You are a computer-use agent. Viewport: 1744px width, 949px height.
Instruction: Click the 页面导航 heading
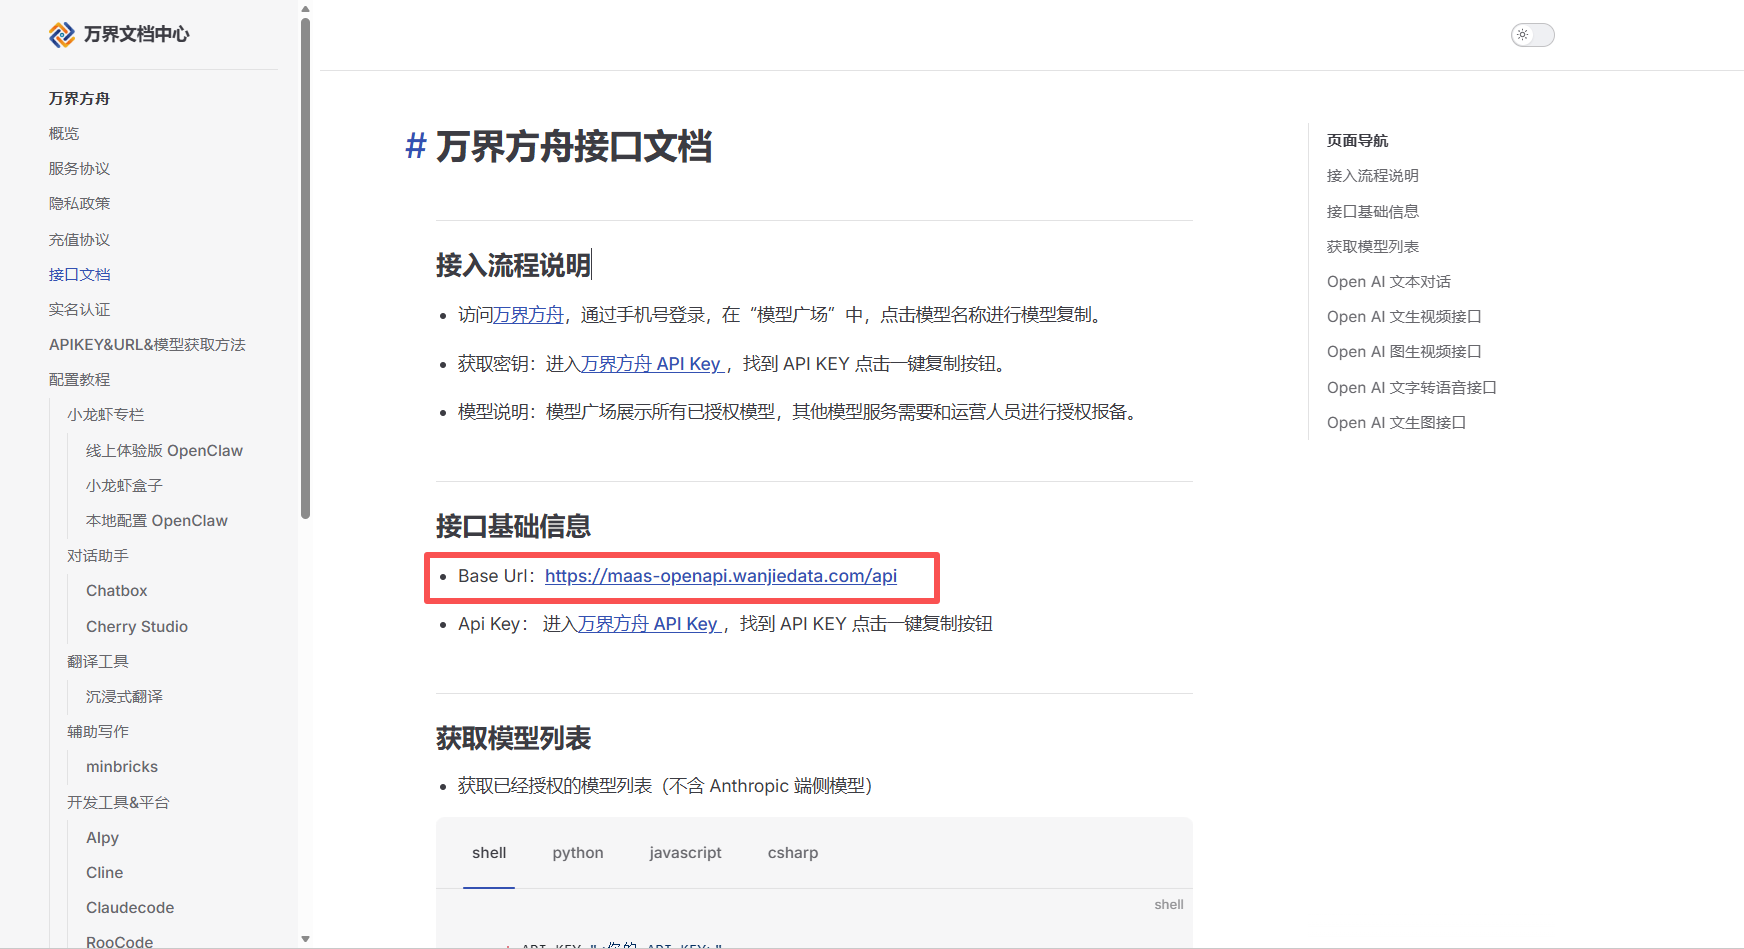[x=1357, y=140]
